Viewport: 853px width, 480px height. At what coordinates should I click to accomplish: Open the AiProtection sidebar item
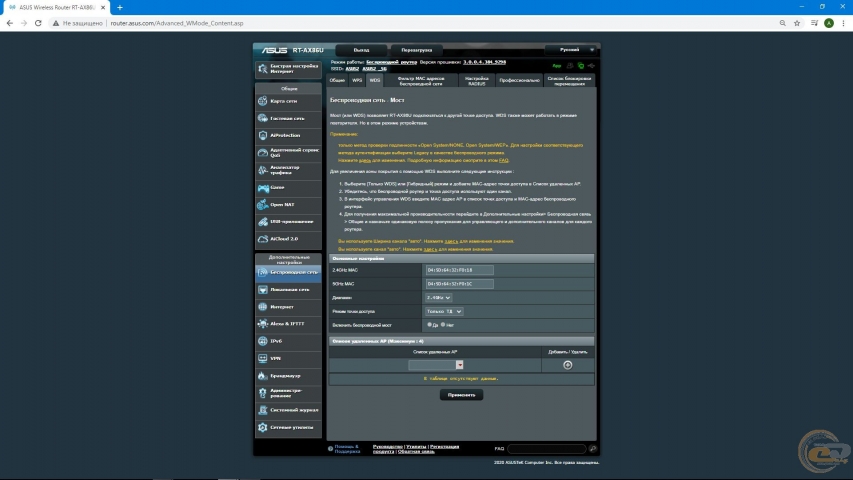[288, 136]
